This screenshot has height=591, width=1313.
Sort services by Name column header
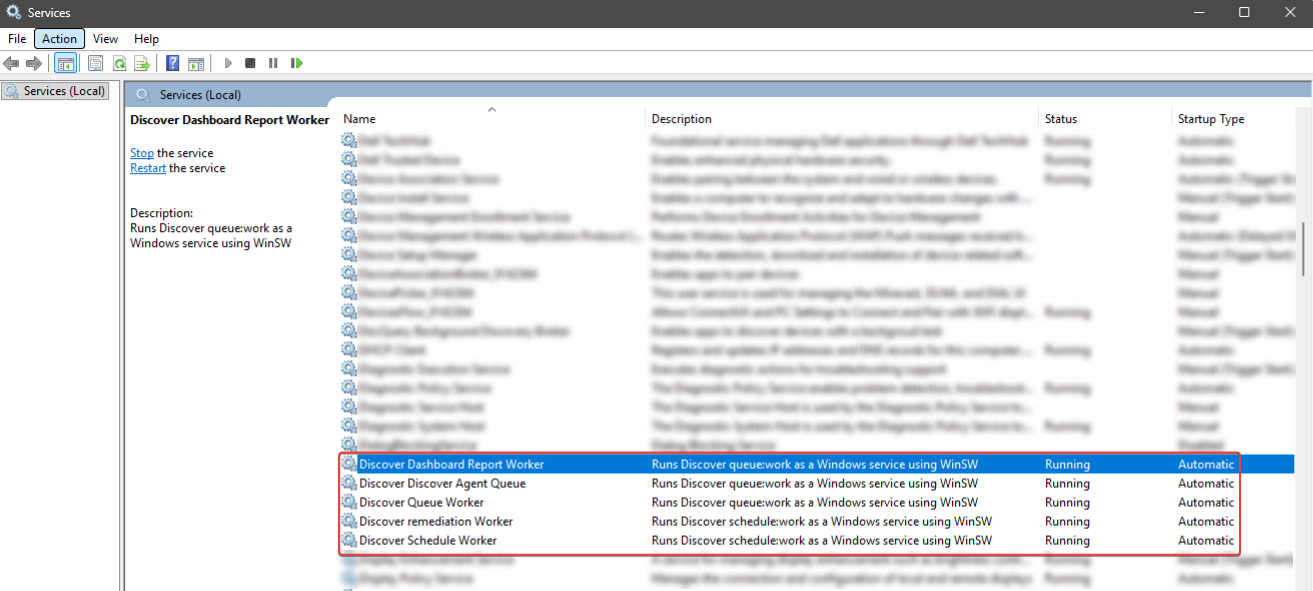tap(360, 119)
